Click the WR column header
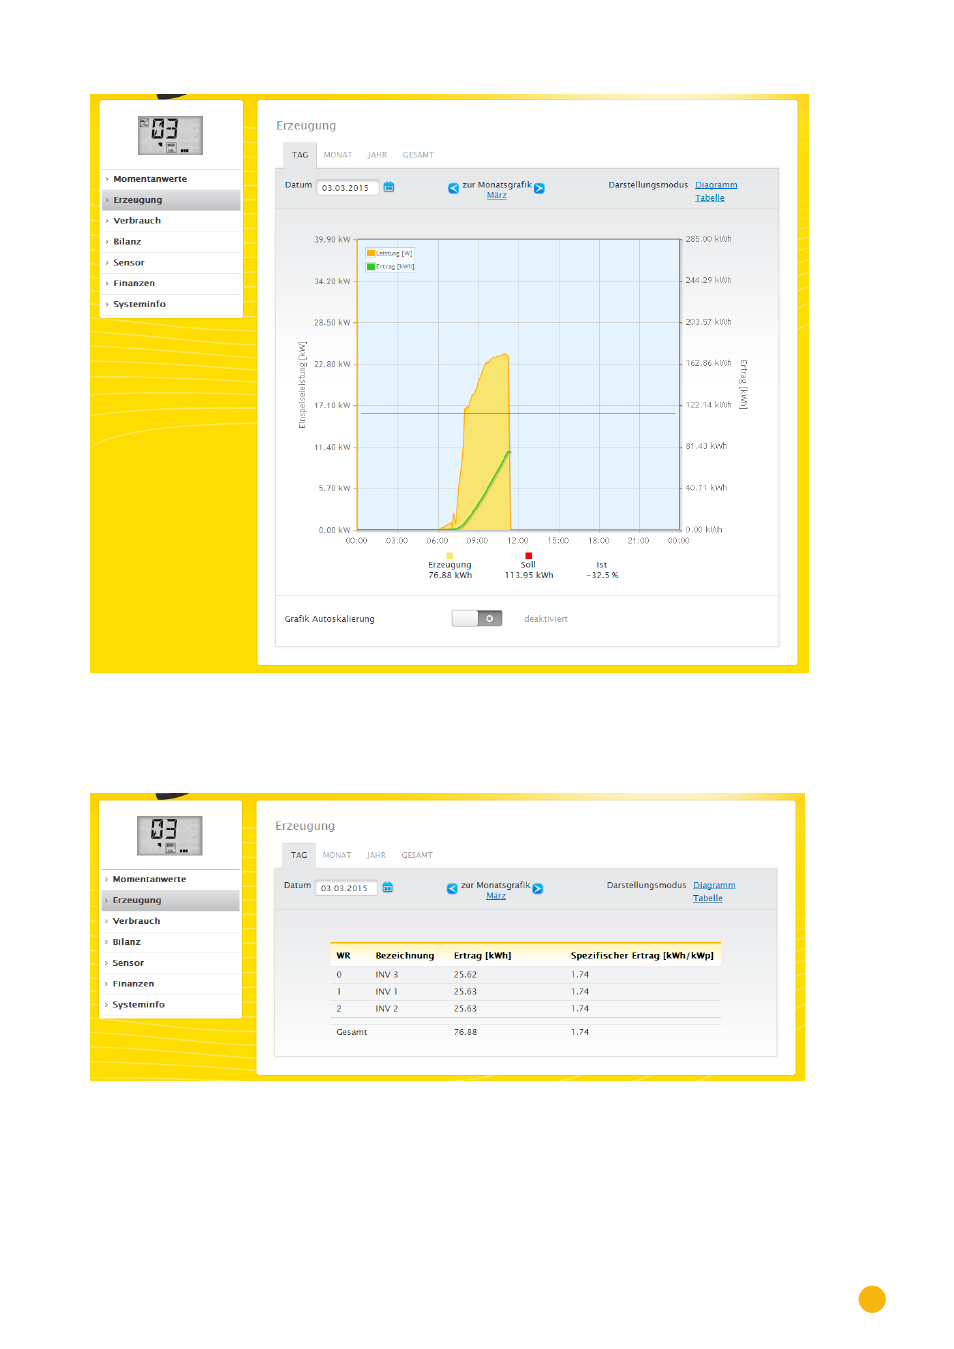Image resolution: width=954 pixels, height=1349 pixels. [343, 956]
